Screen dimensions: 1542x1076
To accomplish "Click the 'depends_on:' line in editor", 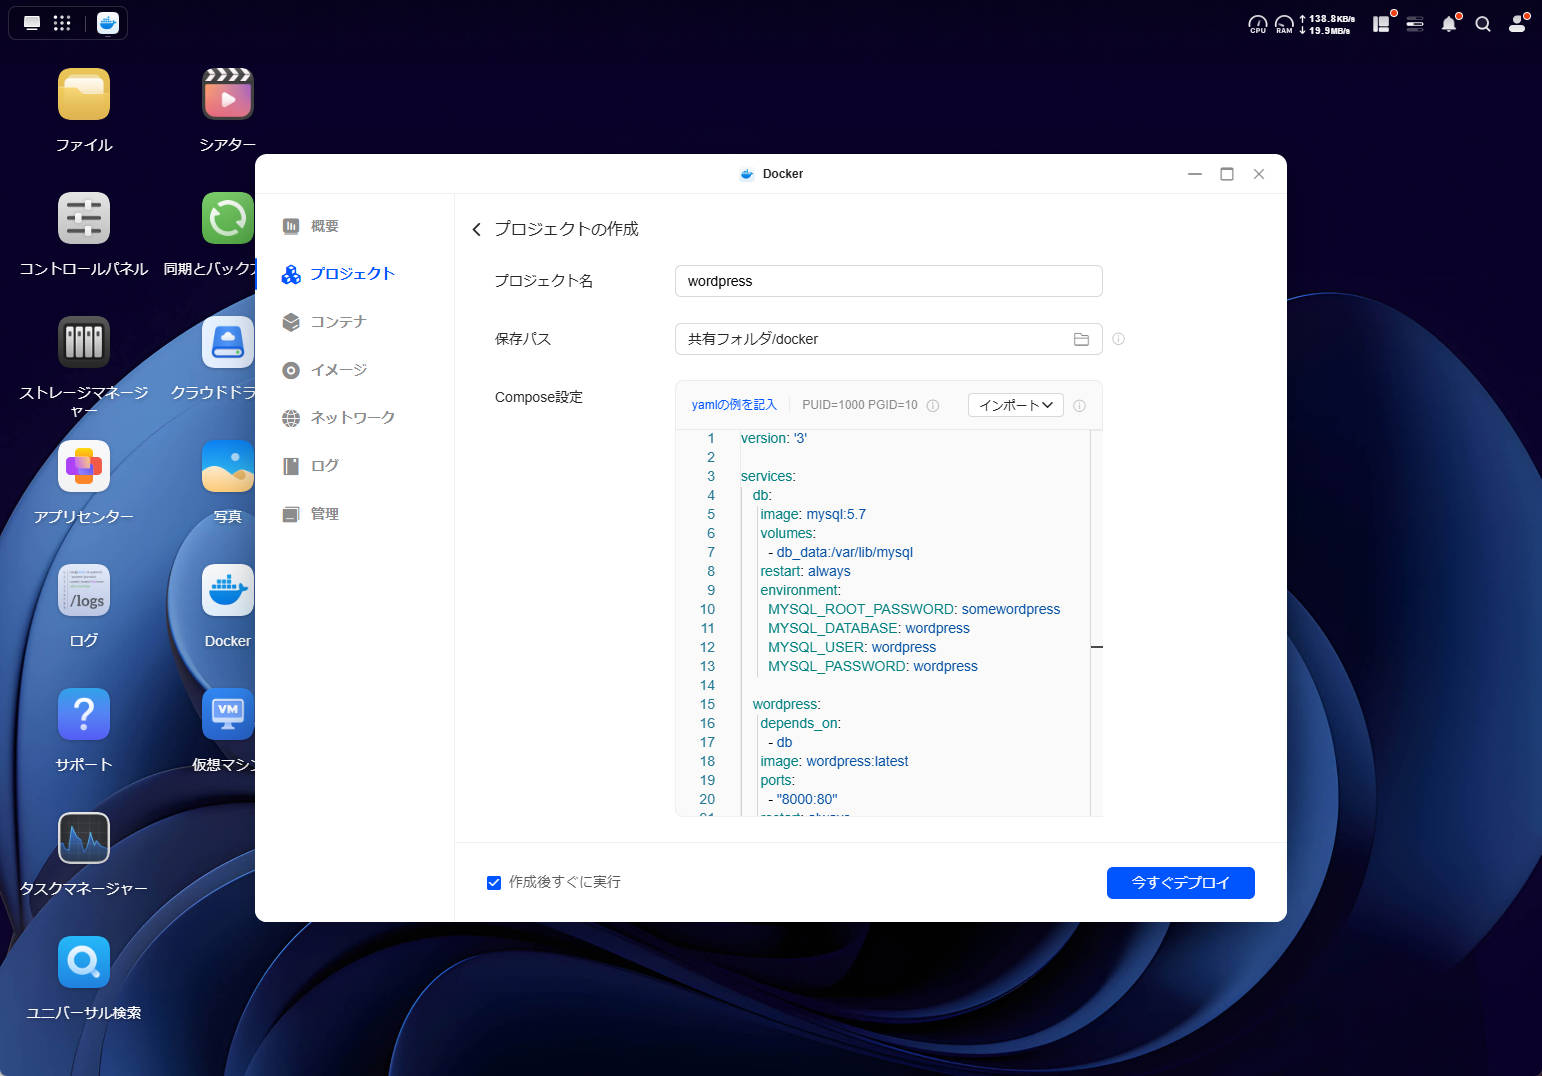I will point(800,724).
